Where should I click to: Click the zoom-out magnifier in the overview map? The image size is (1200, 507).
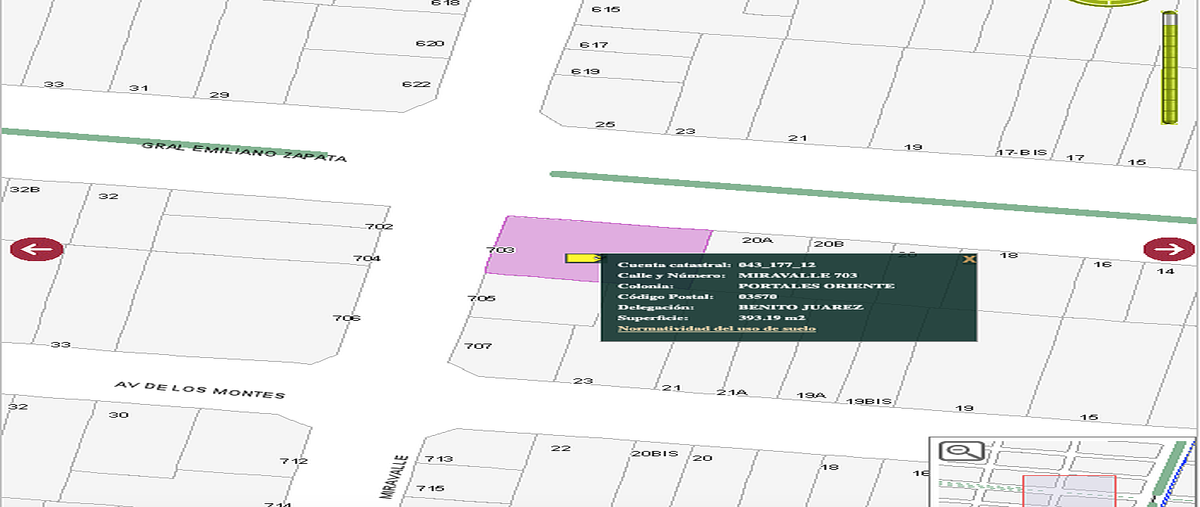coord(962,451)
